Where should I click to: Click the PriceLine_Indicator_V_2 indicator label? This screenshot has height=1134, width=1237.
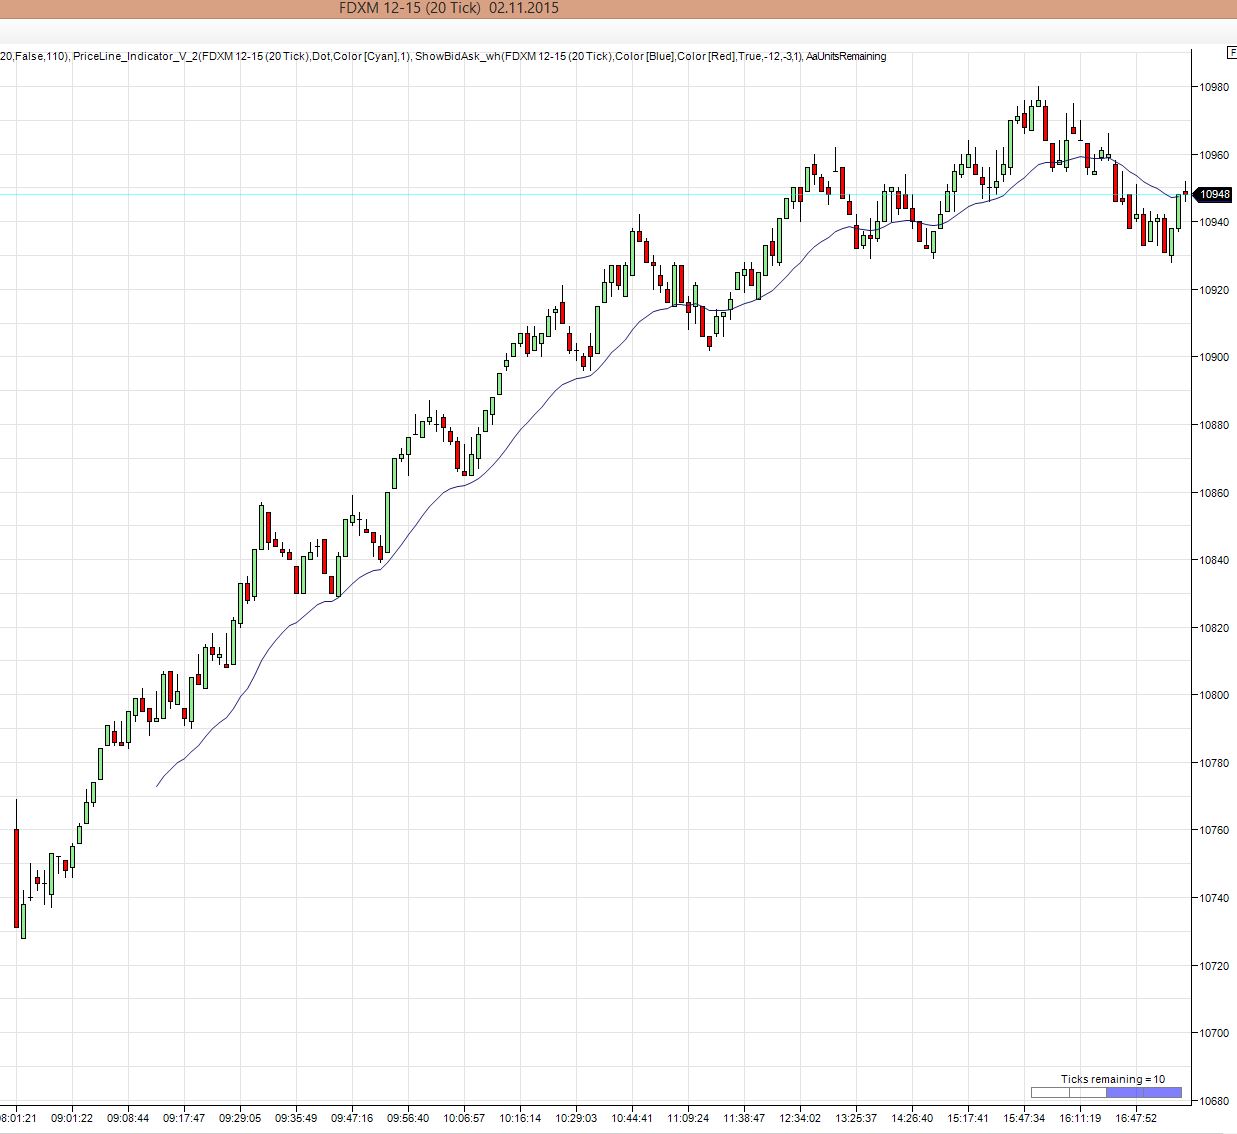[241, 56]
